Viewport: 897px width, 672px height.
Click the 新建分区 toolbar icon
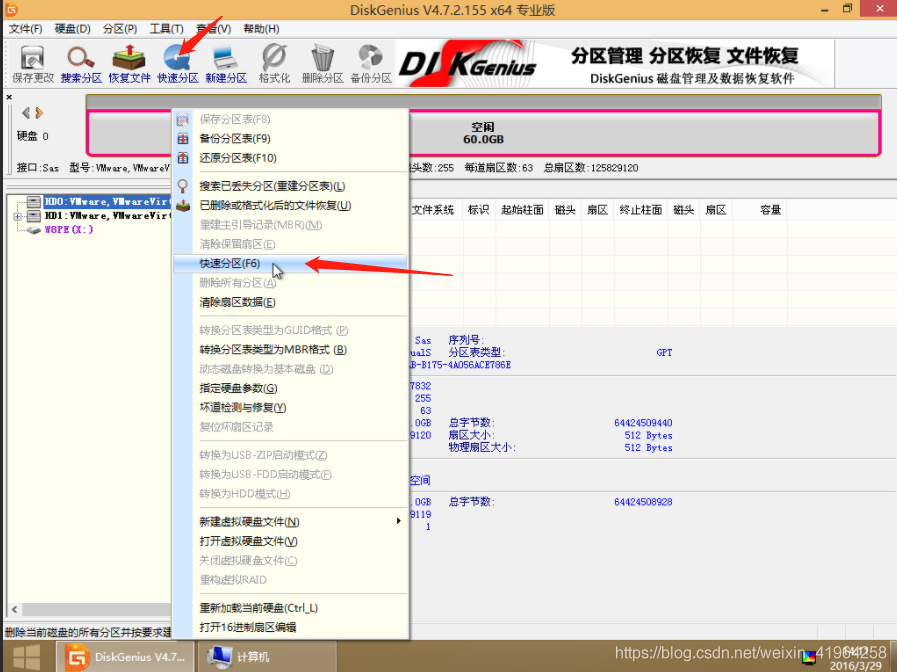tap(225, 64)
